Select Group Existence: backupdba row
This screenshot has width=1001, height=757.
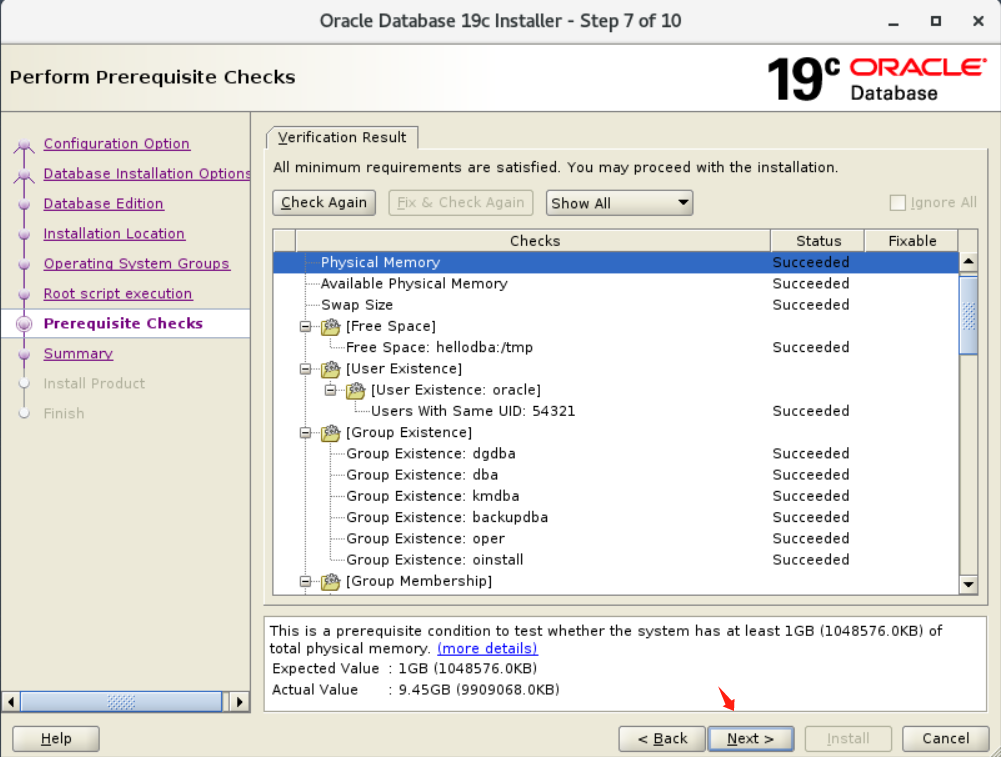tap(615, 517)
